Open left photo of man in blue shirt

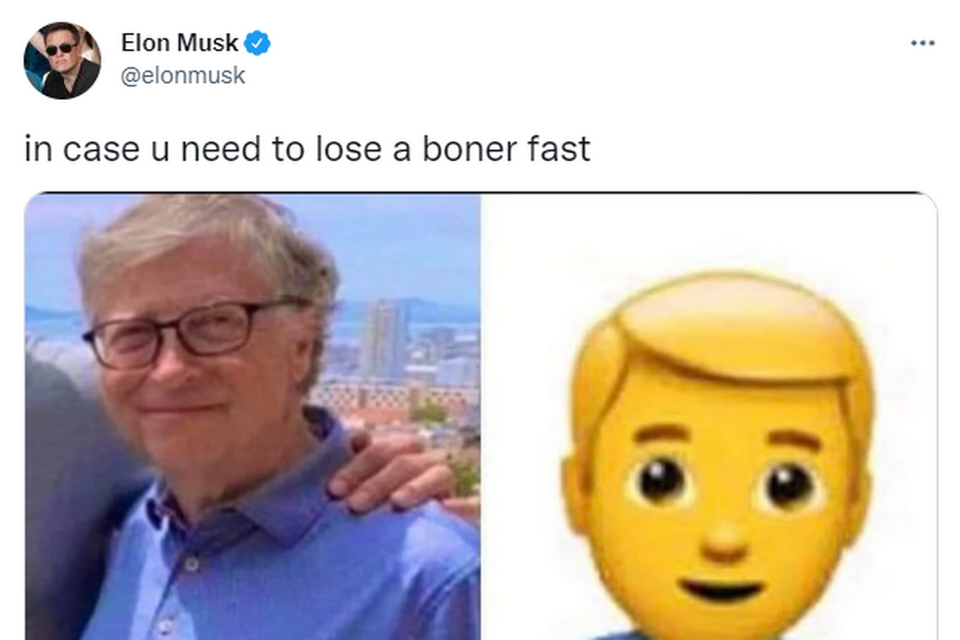pyautogui.click(x=252, y=416)
